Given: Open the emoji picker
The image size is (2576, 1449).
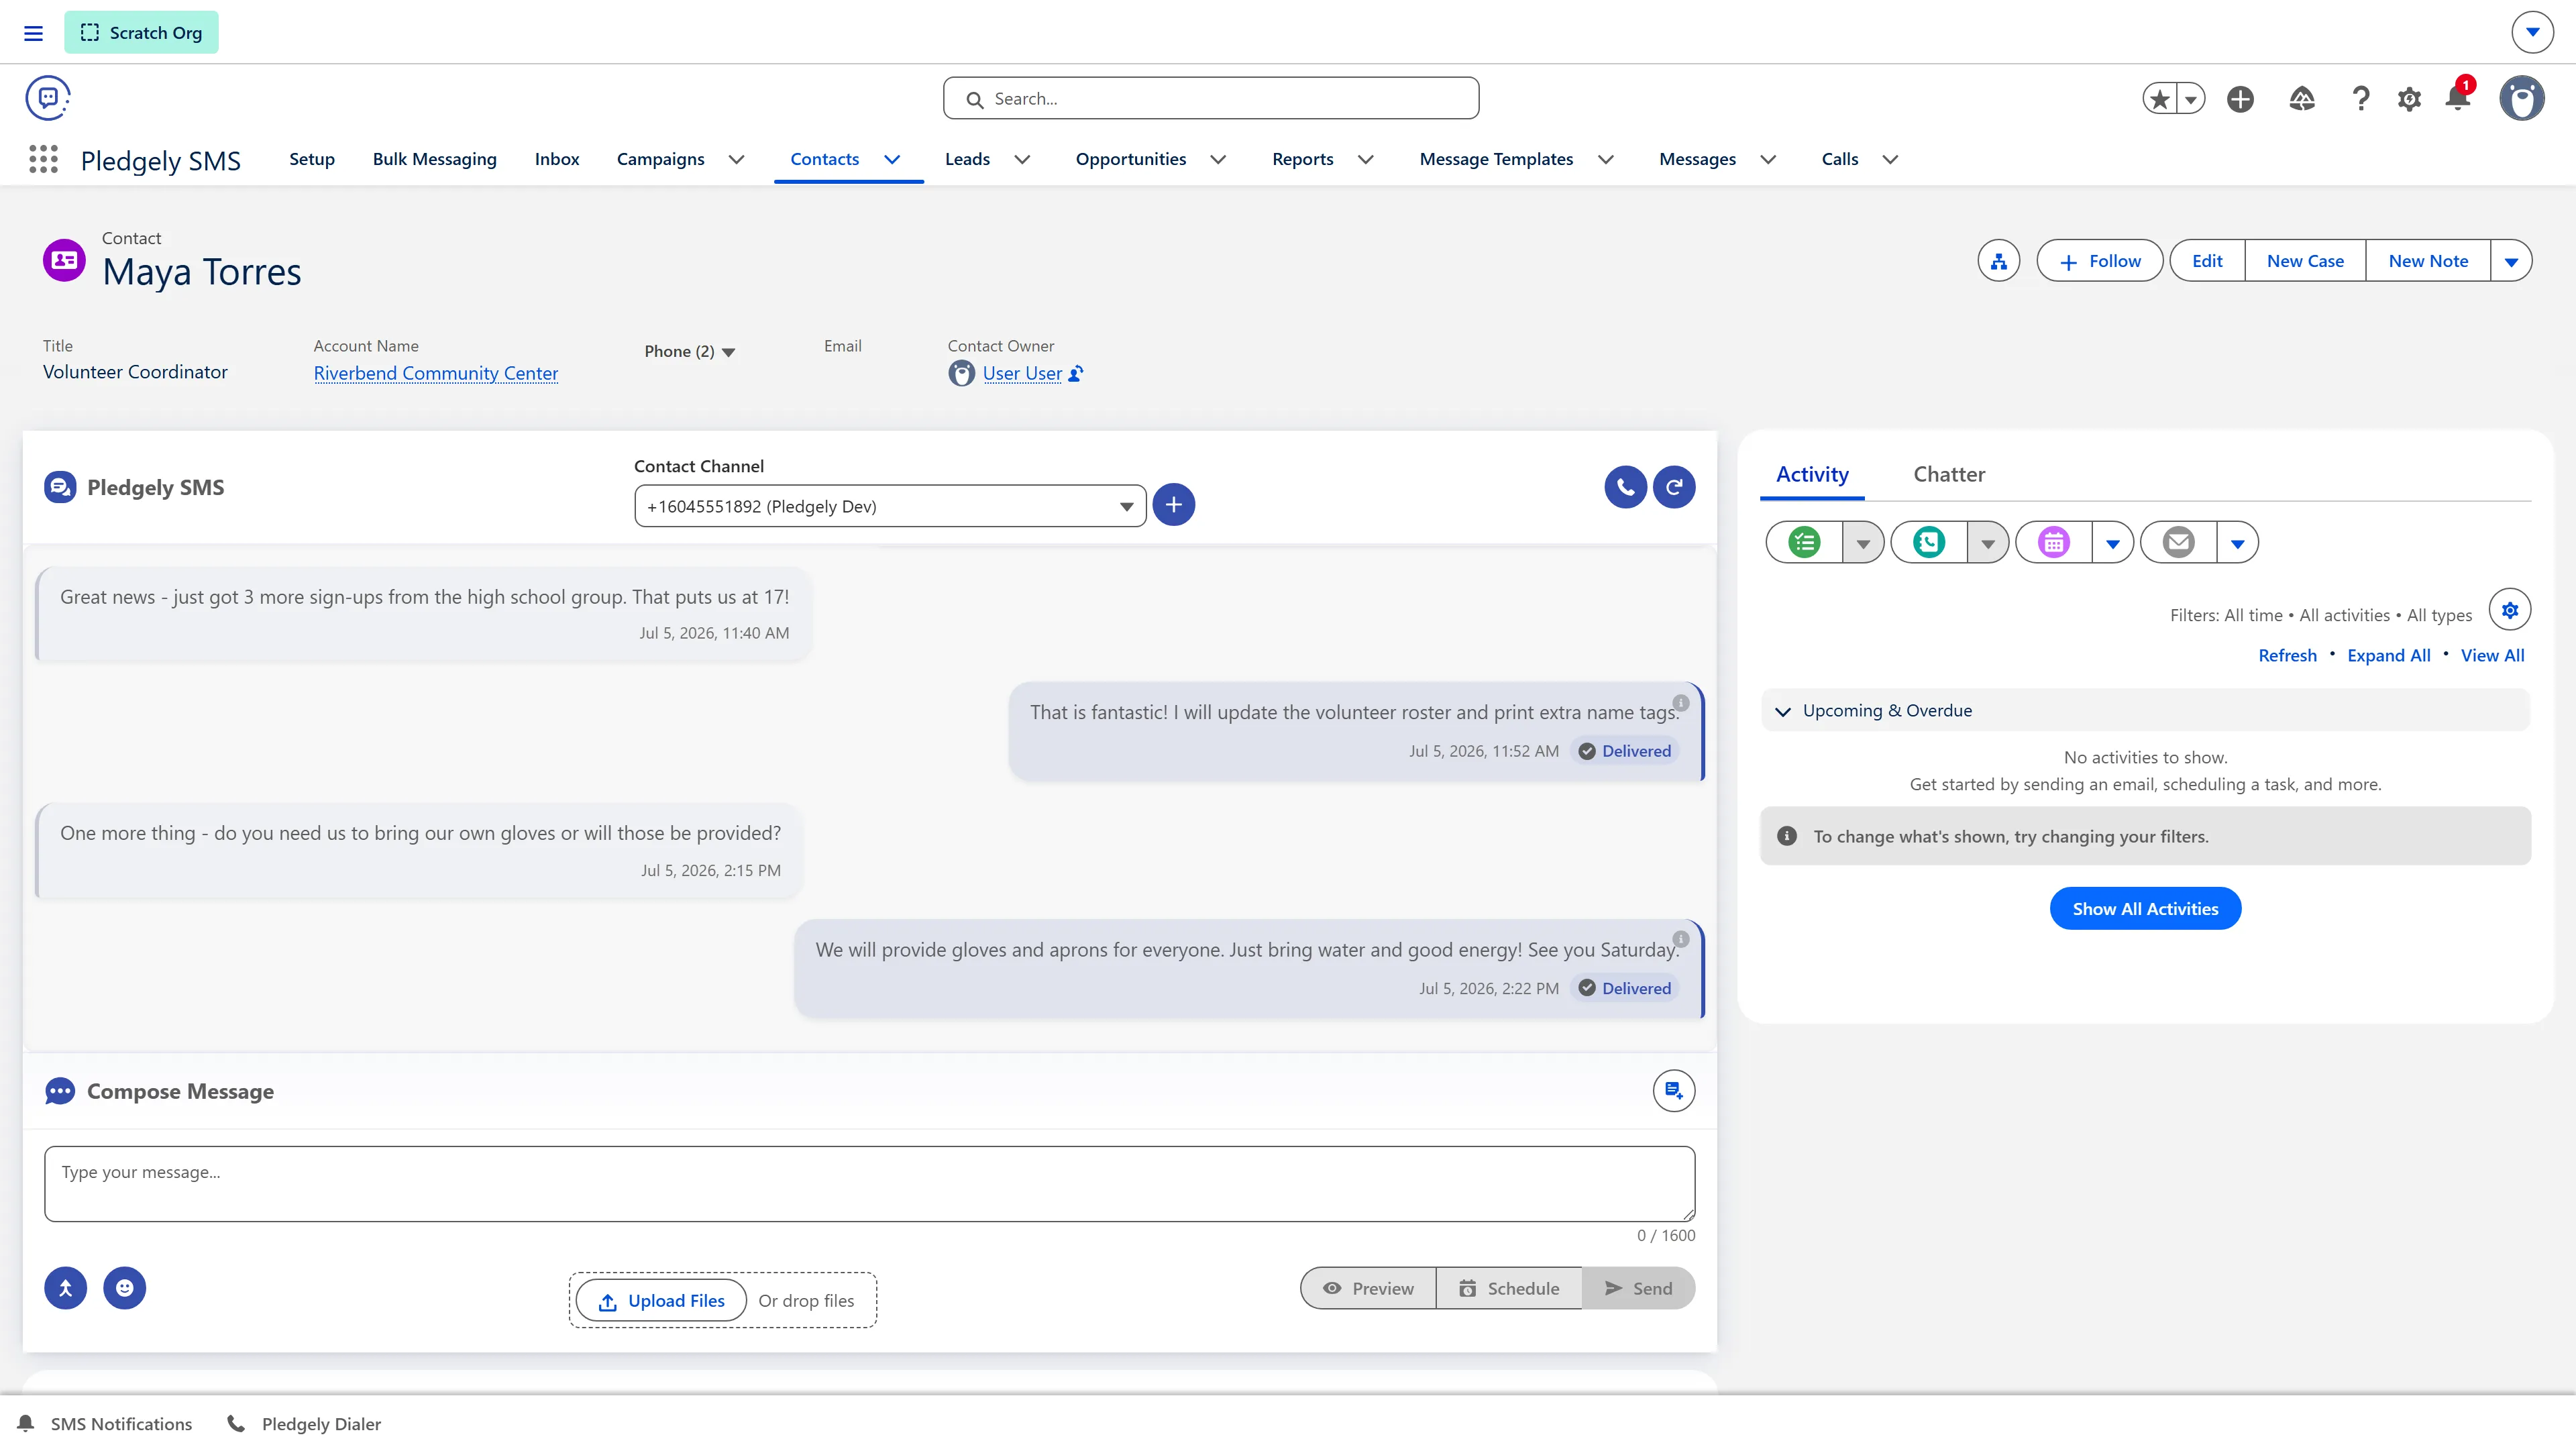Looking at the screenshot, I should (x=125, y=1288).
